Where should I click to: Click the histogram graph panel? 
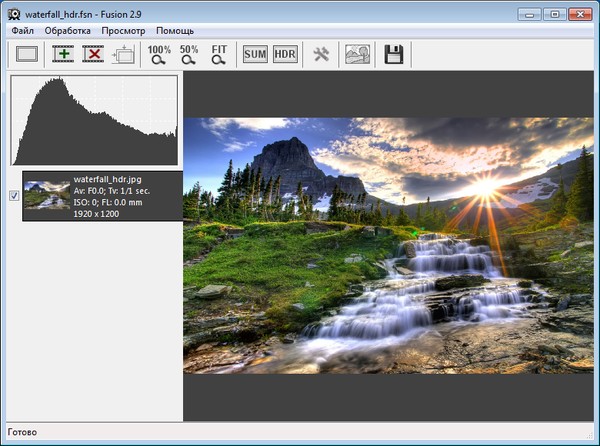tap(94, 120)
